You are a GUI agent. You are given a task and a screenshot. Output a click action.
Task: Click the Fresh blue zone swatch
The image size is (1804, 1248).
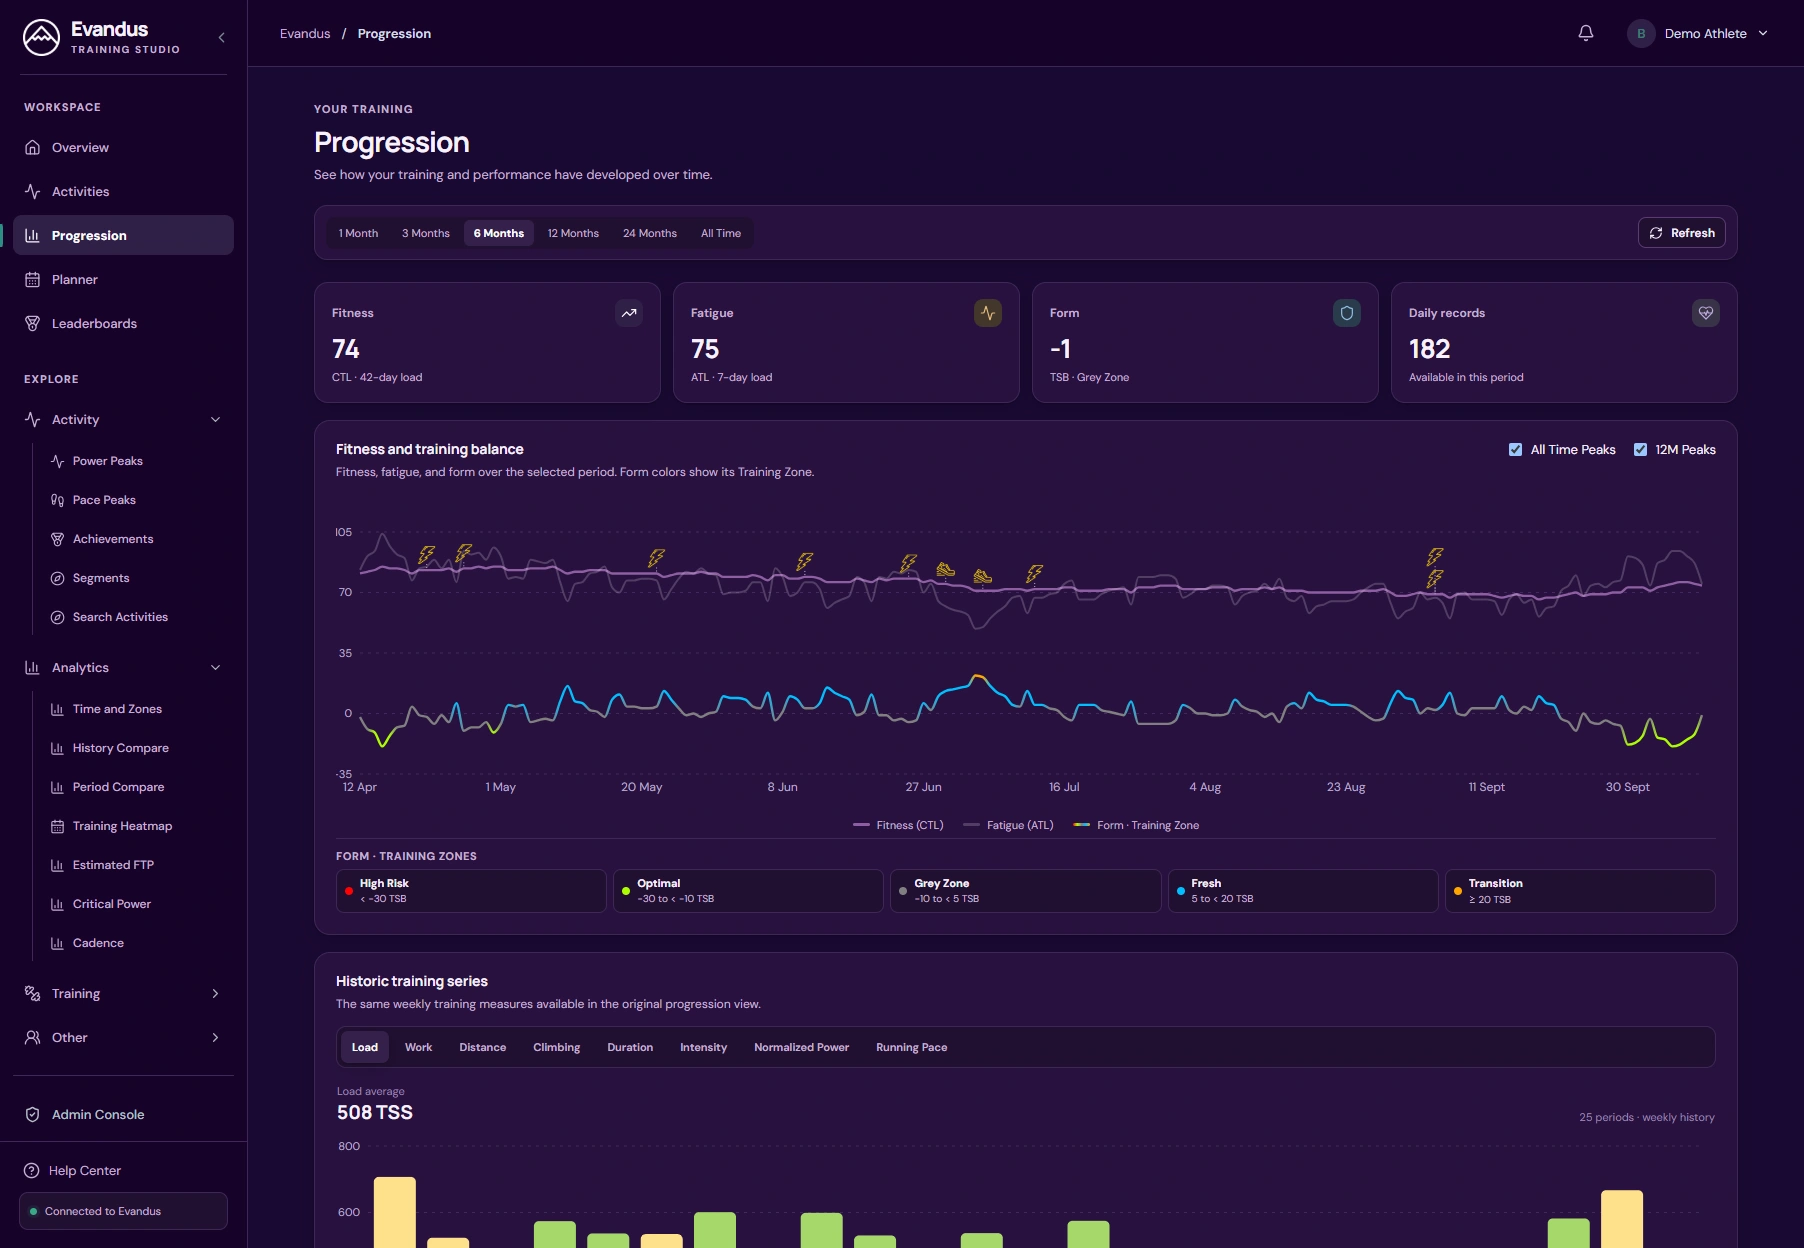pos(1181,891)
